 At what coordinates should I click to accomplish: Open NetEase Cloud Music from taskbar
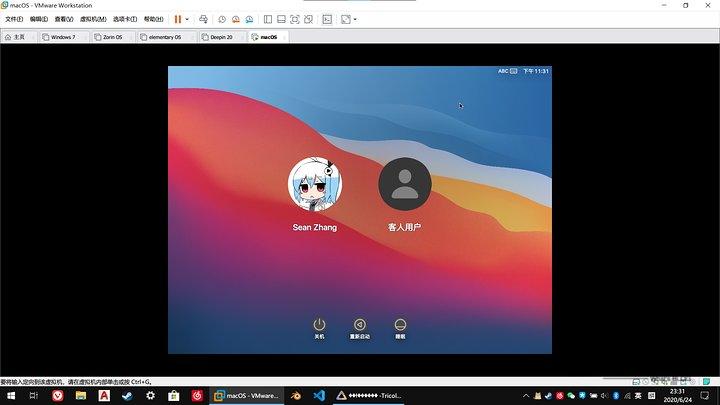click(x=197, y=395)
